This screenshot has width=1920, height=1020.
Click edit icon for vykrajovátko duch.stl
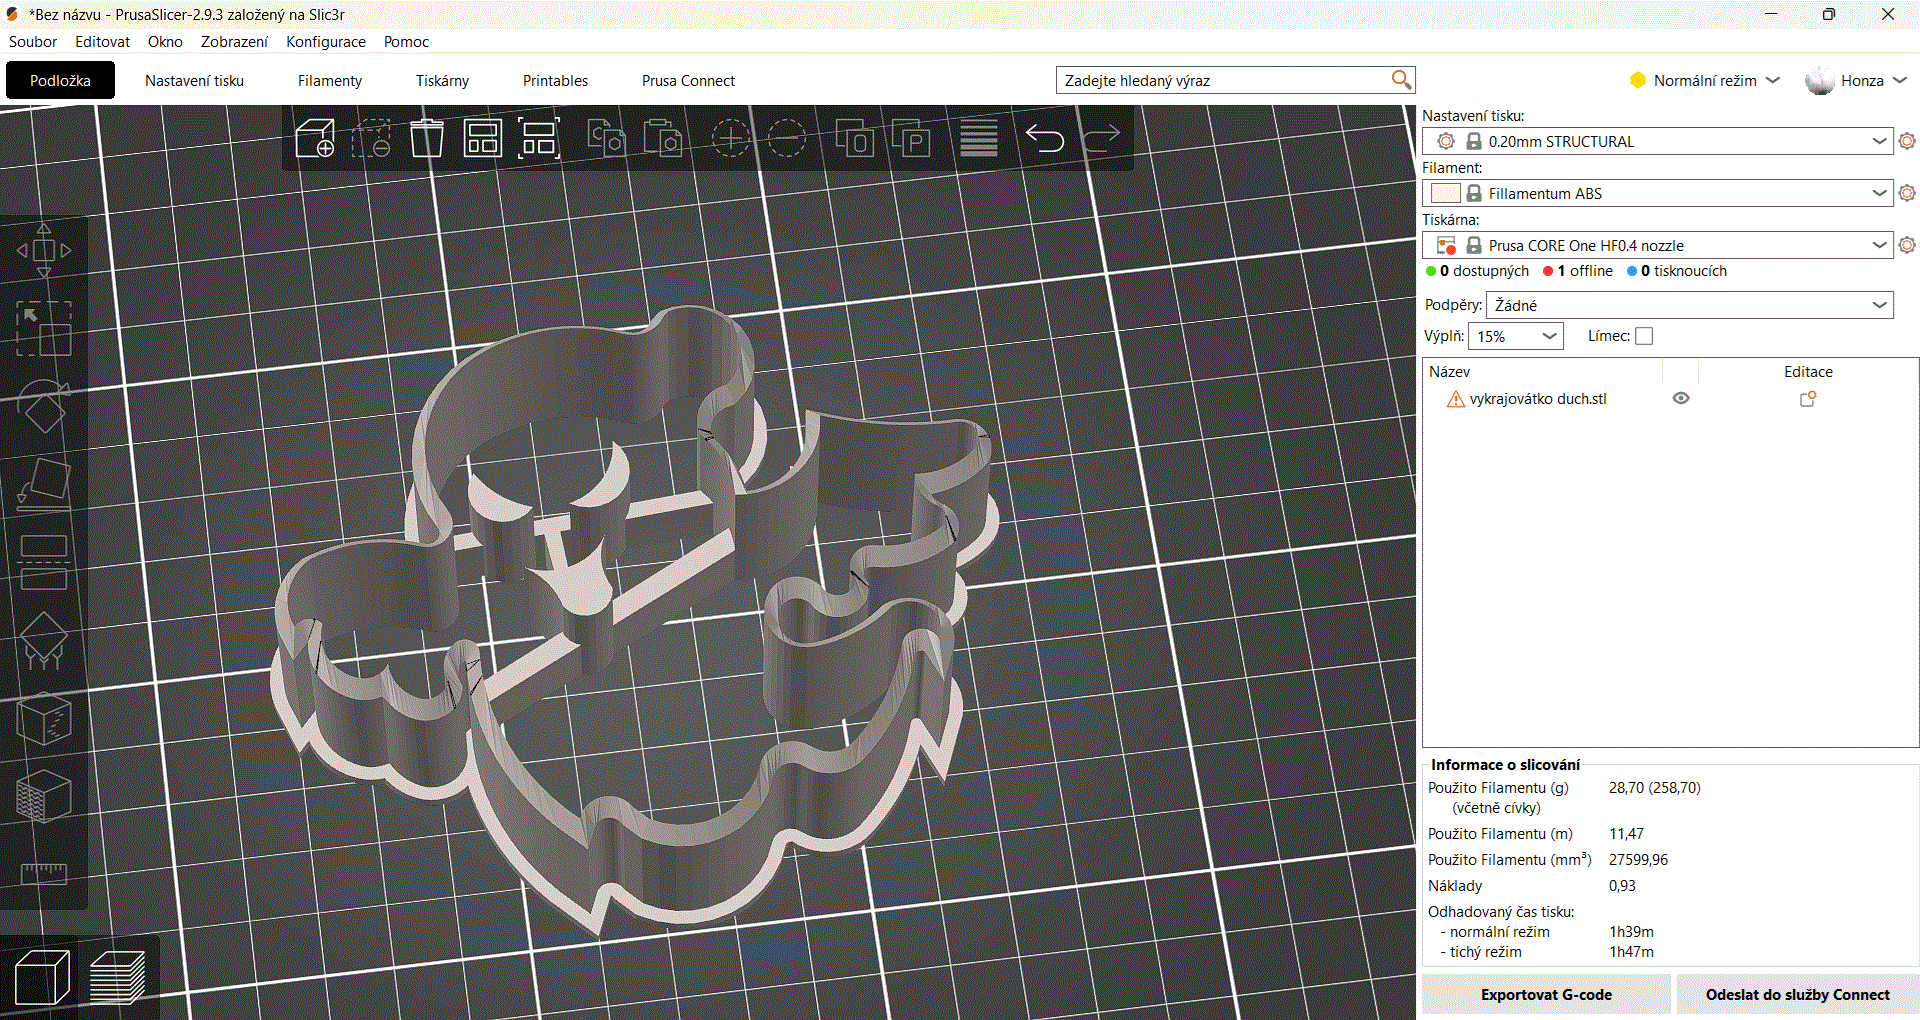coord(1808,399)
